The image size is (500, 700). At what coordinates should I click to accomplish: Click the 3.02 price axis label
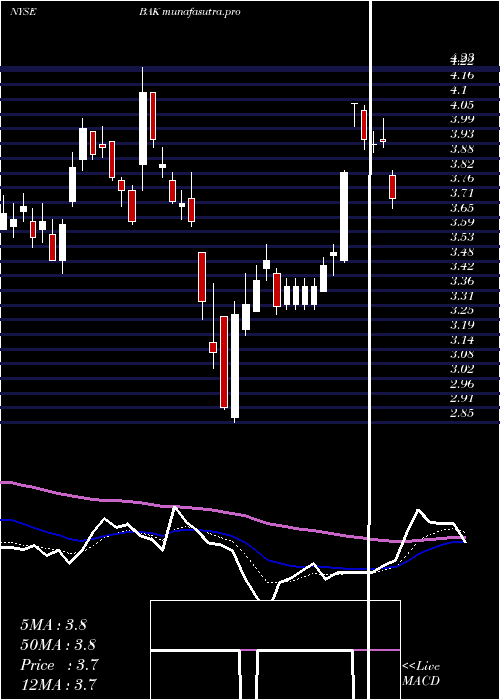(462, 369)
